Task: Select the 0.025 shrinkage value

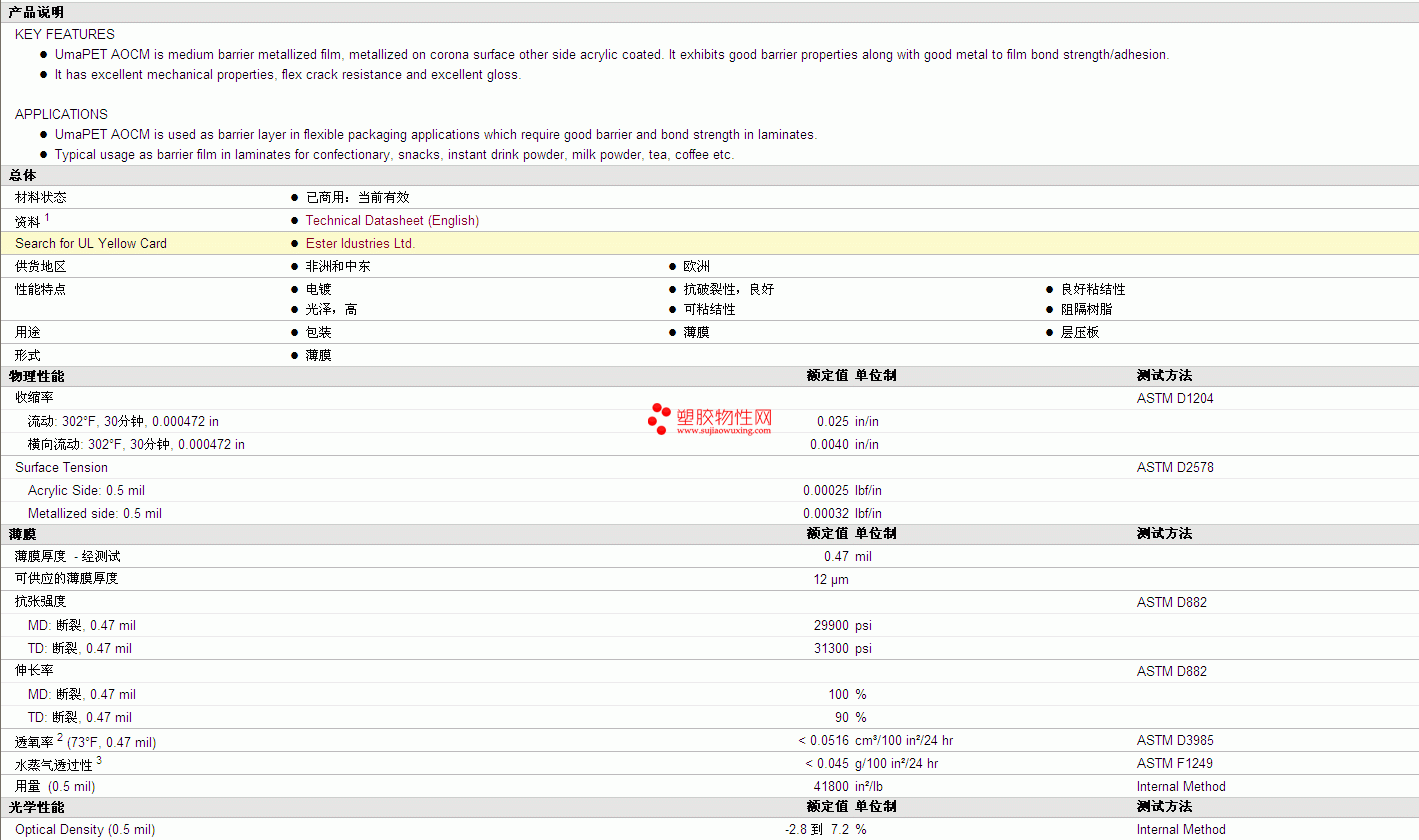Action: (x=833, y=421)
